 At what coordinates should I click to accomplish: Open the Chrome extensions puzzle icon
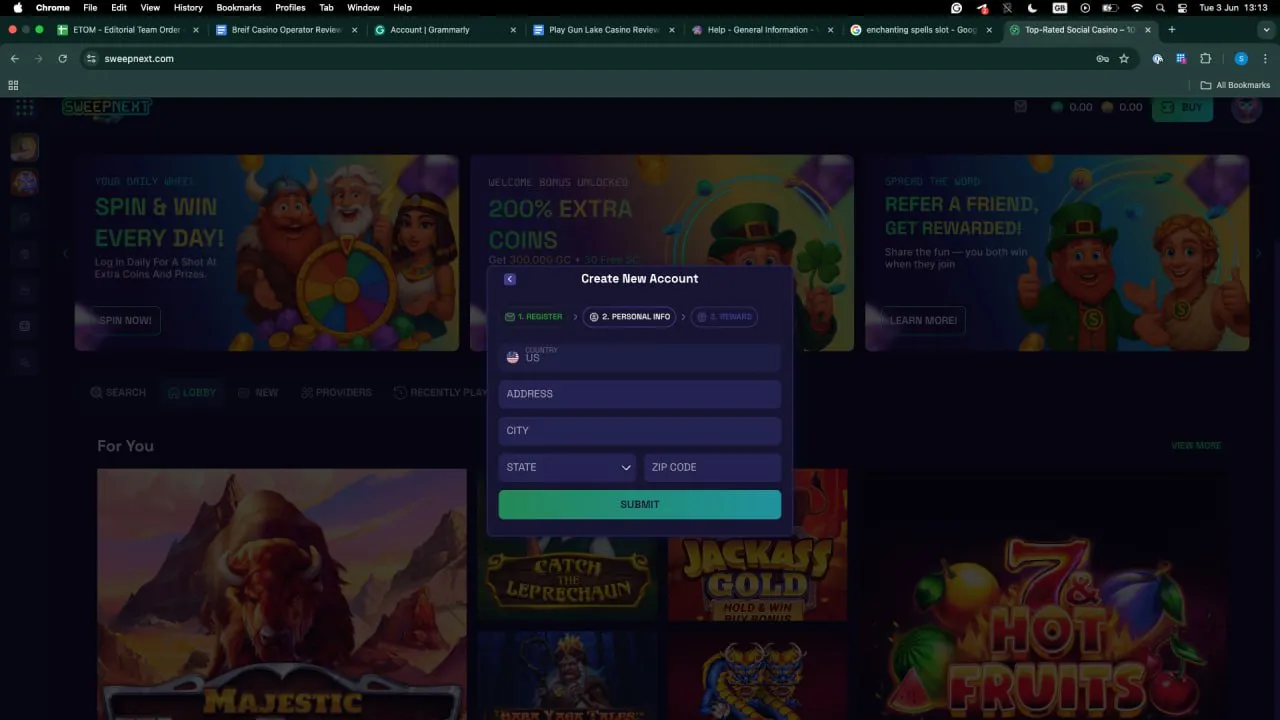[x=1205, y=59]
